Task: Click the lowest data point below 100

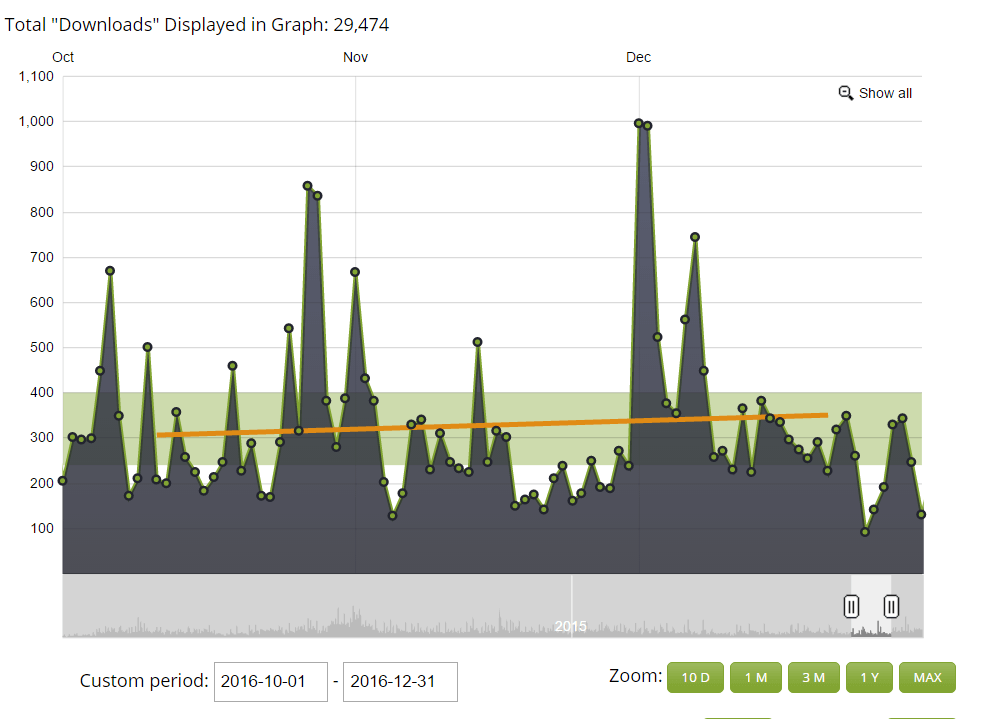Action: tap(865, 532)
